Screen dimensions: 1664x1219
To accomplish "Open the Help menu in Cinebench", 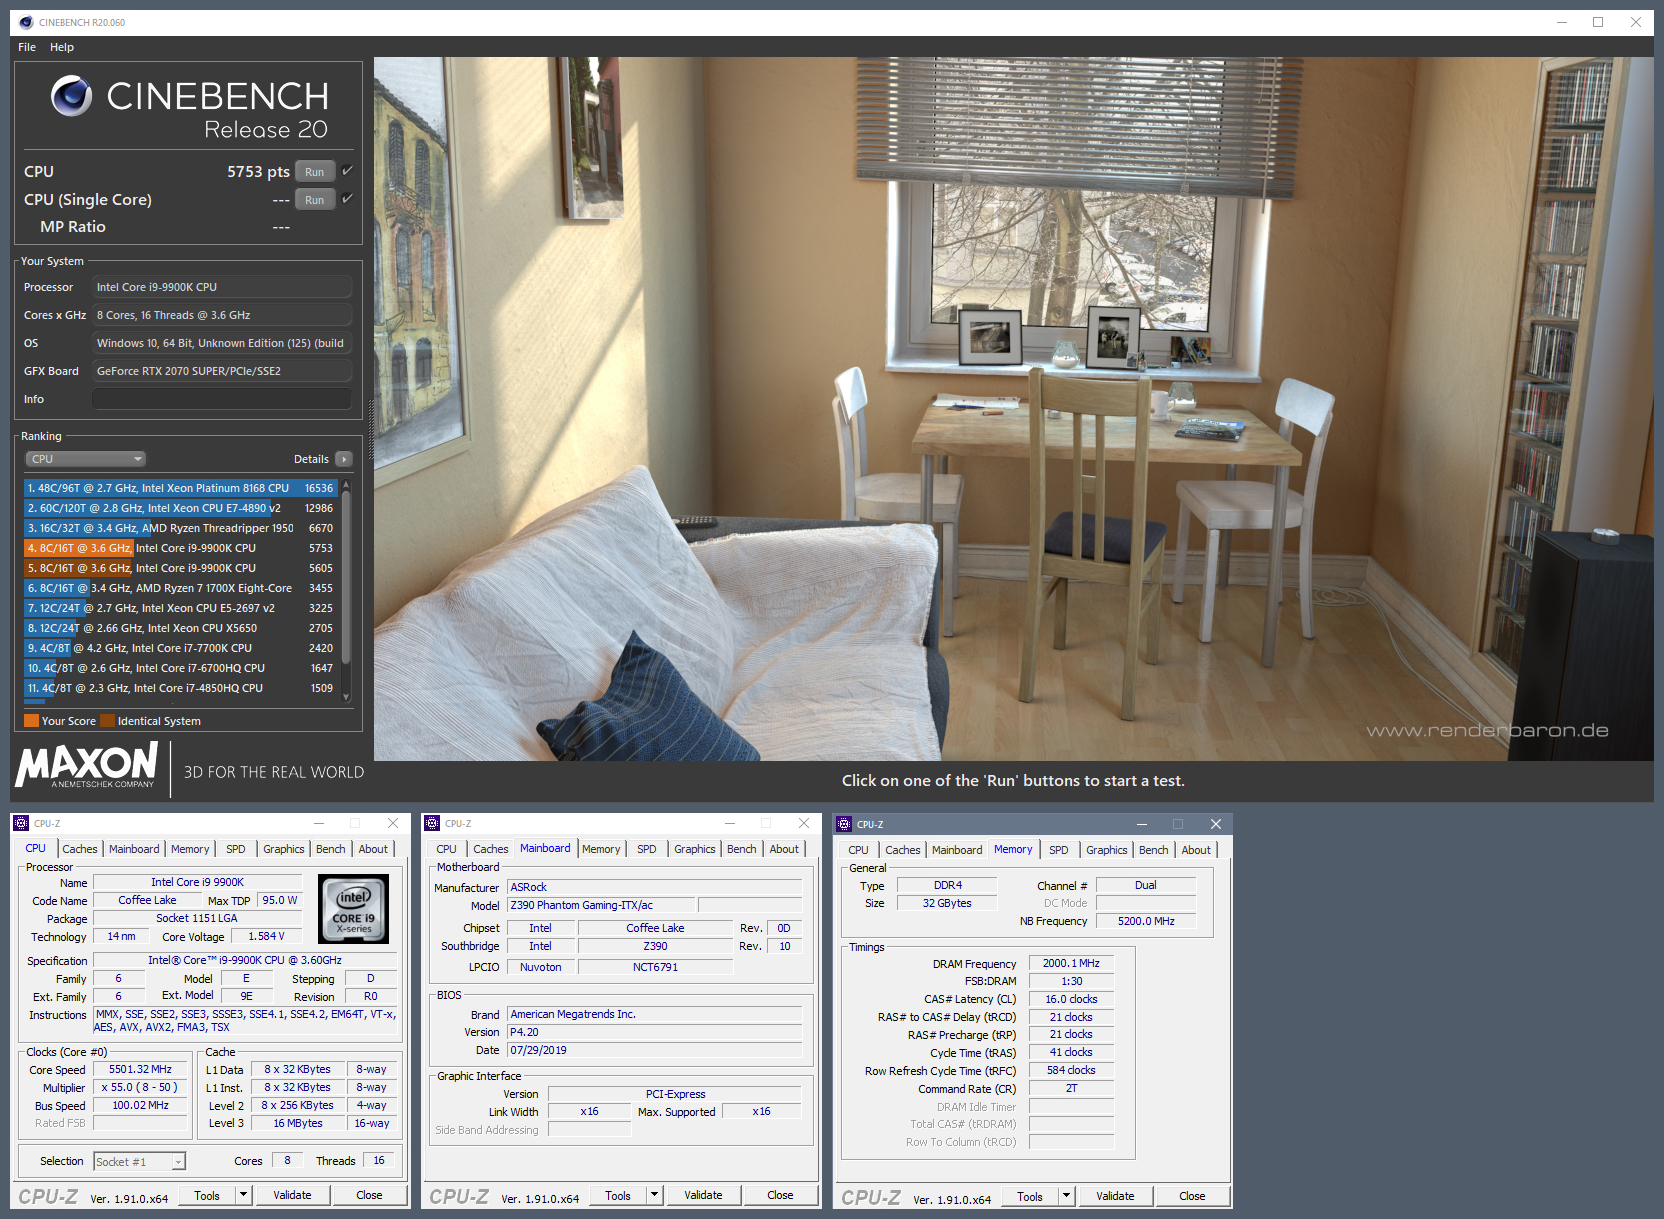I will [x=62, y=47].
